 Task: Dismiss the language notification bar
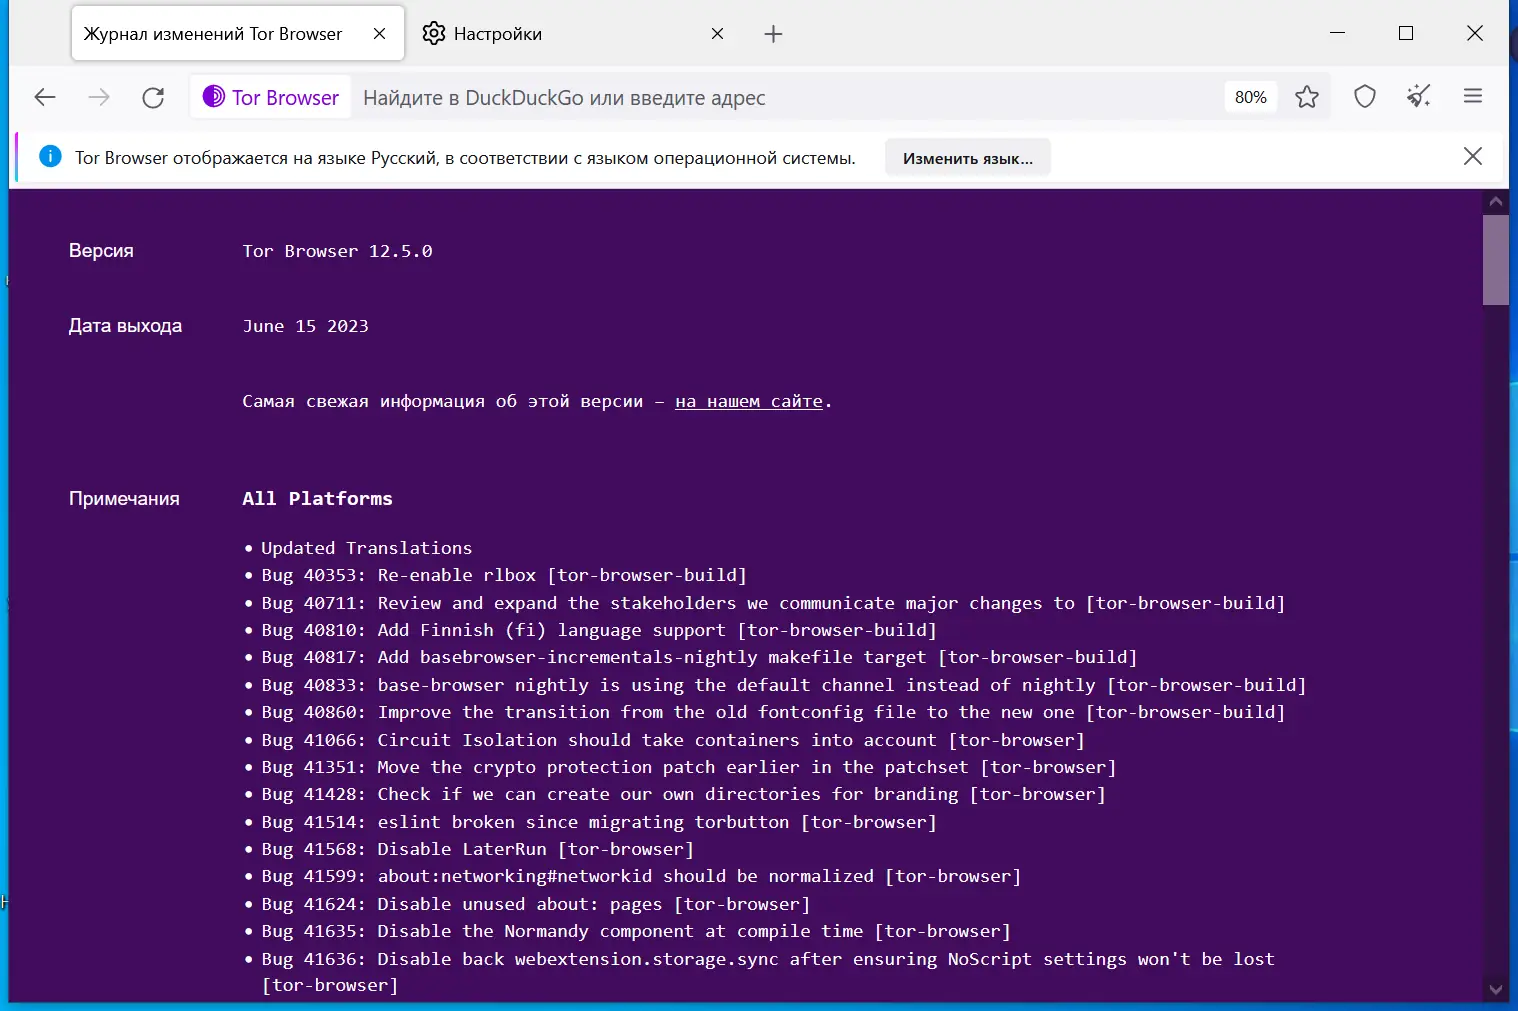click(x=1473, y=156)
